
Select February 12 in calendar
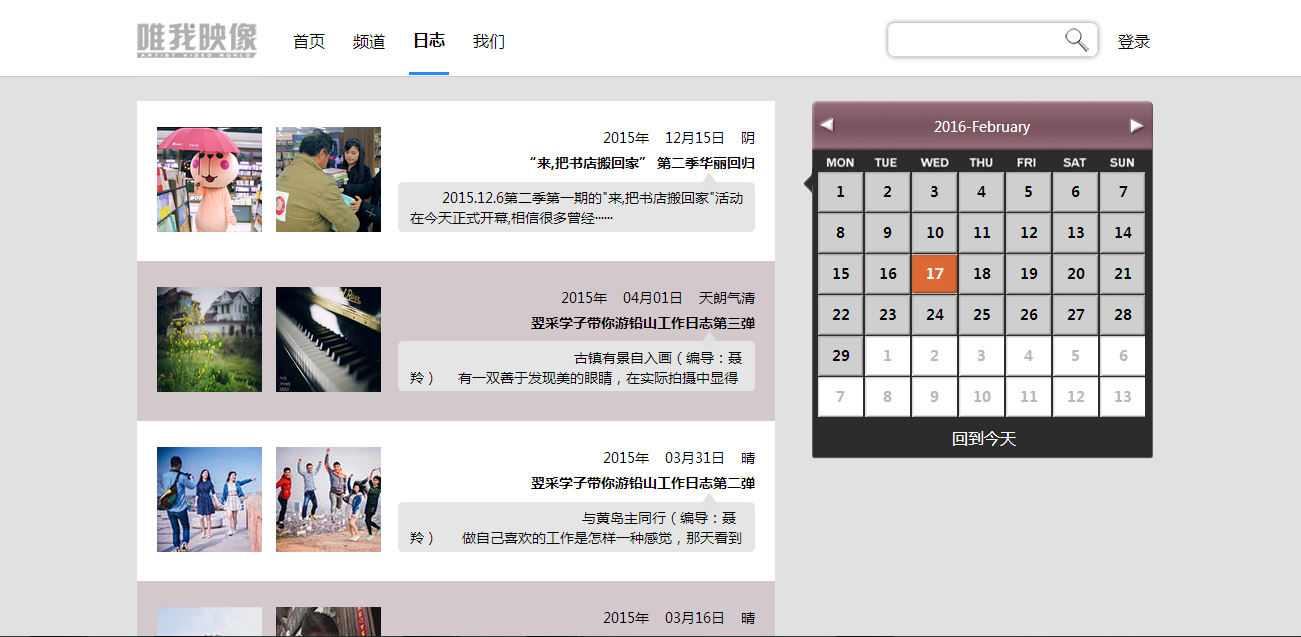1029,233
